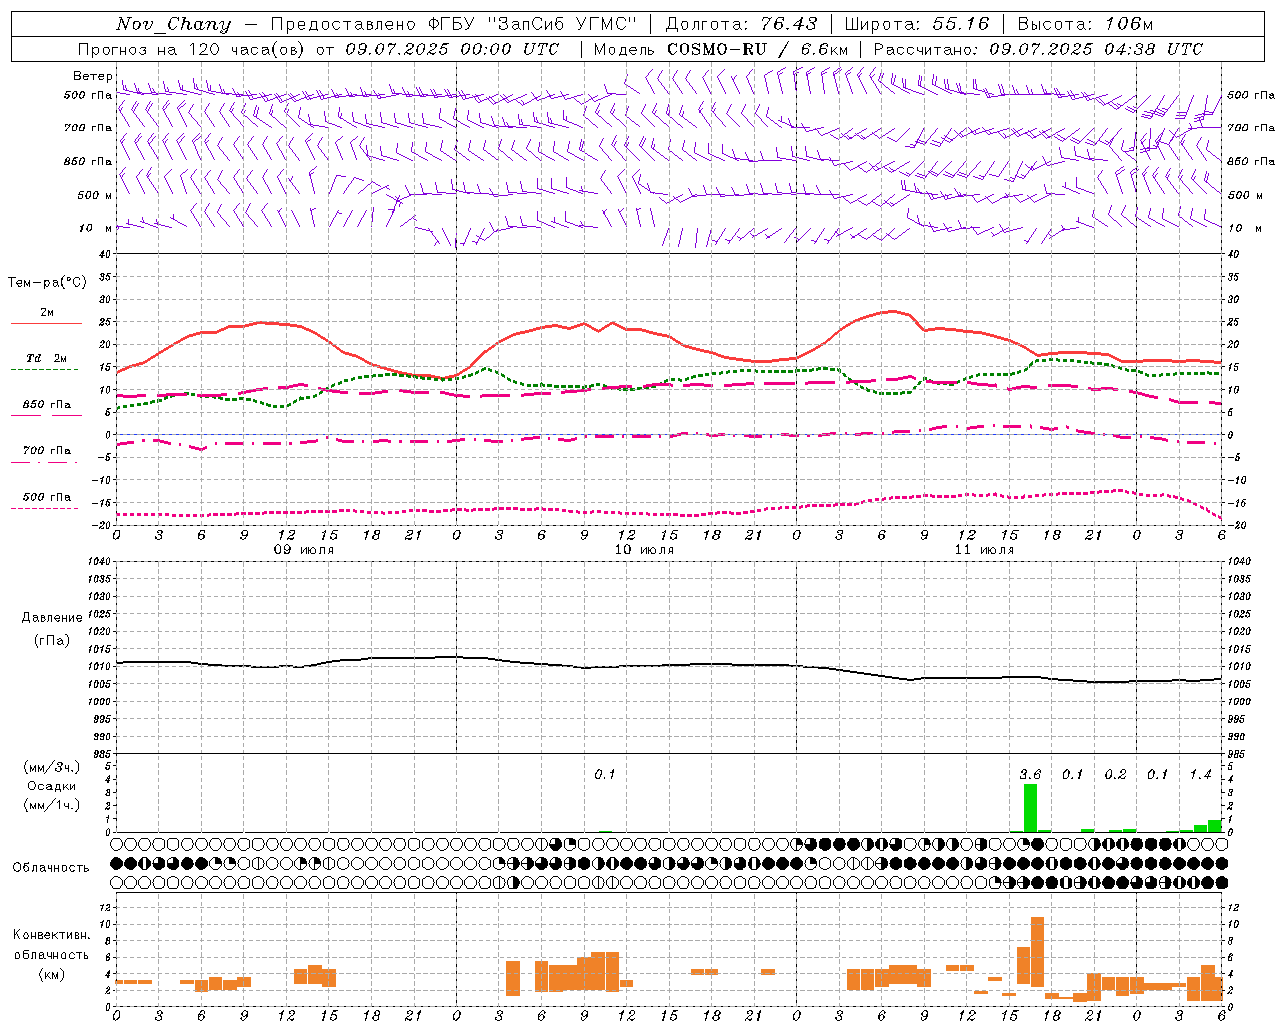Screen dimensions: 1280x1024
Task: Click the '3.6' precipitation amount label
Action: click(1030, 774)
